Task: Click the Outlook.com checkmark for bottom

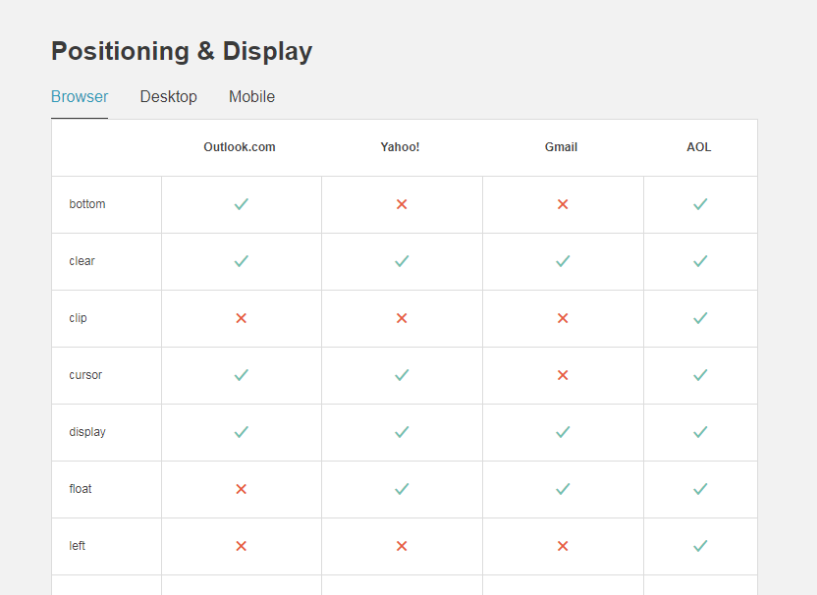Action: tap(241, 204)
